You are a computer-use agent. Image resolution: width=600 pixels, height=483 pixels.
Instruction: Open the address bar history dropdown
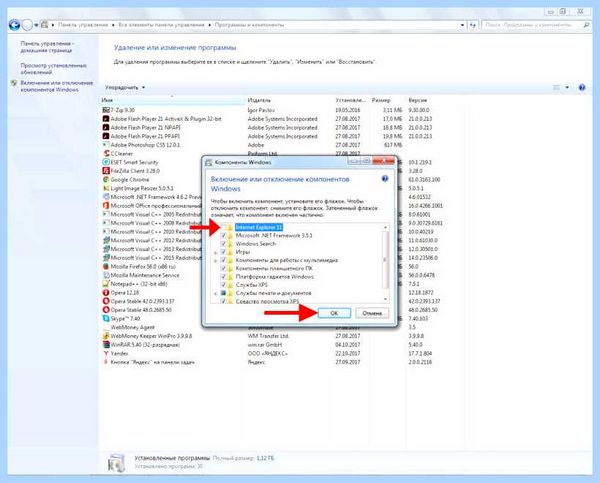coord(462,25)
